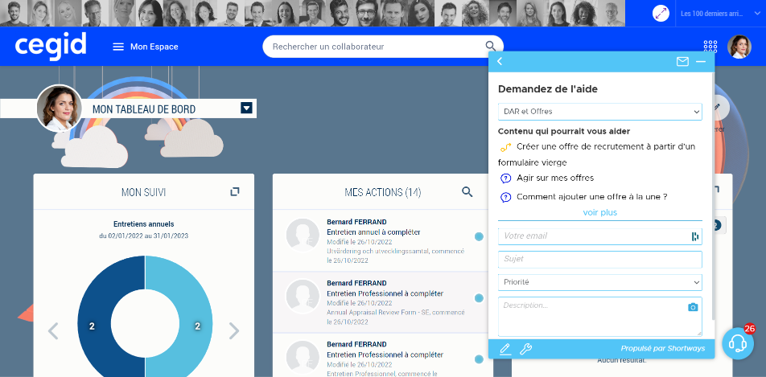Image resolution: width=766 pixels, height=377 pixels.
Task: Click the voir plus link
Action: coord(599,213)
